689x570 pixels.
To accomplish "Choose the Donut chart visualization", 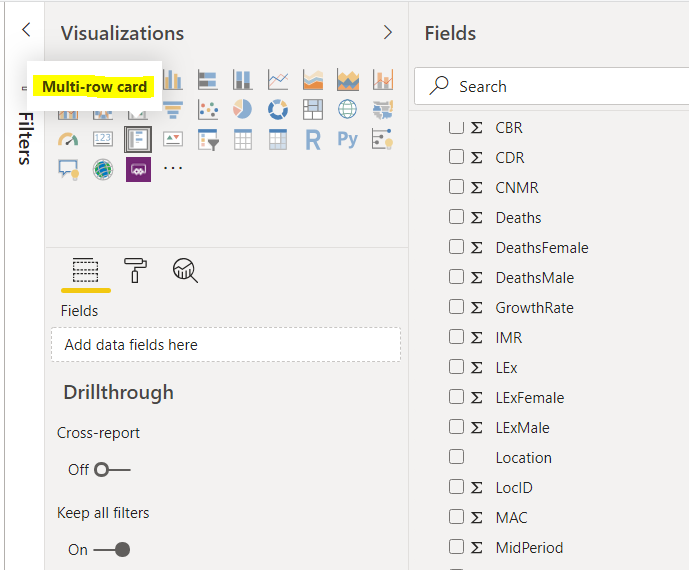I will coord(278,109).
